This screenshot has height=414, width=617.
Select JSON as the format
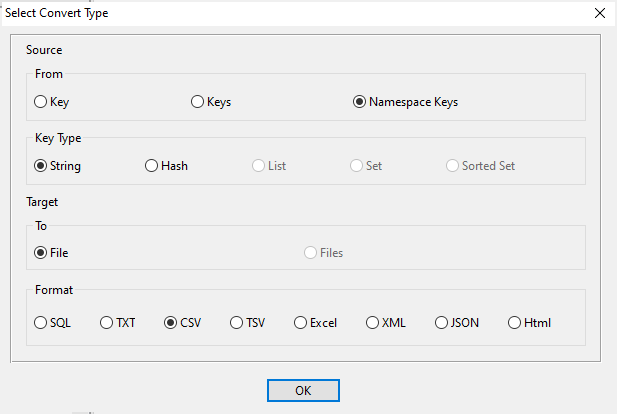(x=442, y=322)
